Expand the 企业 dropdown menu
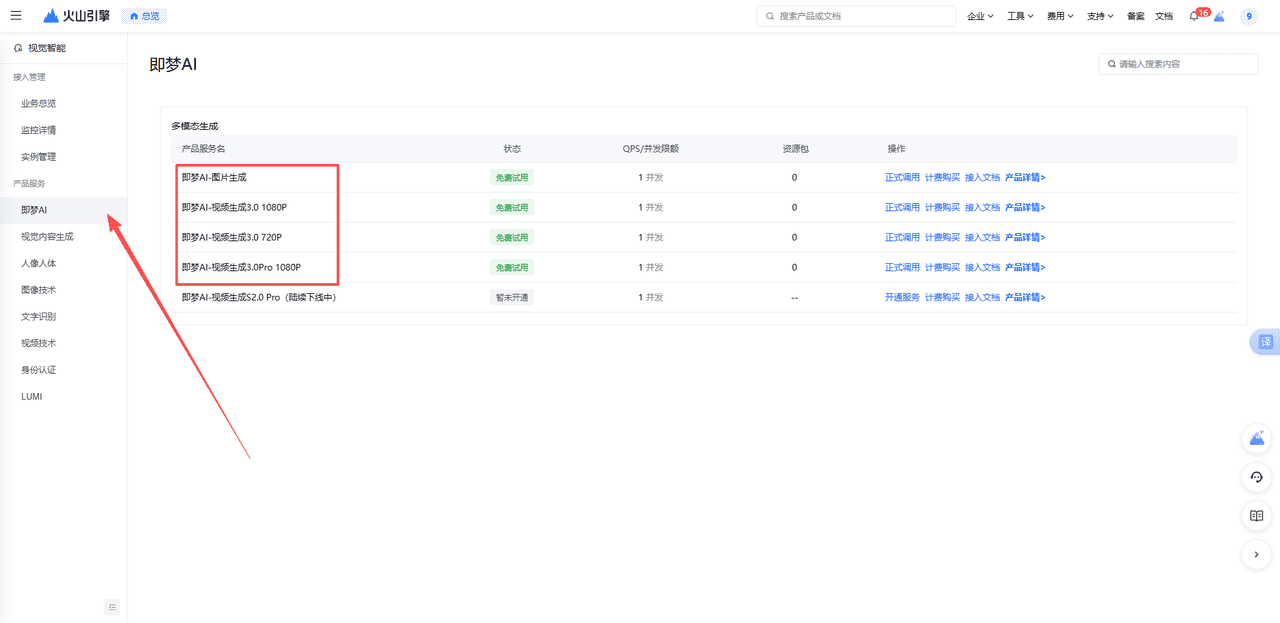 click(980, 16)
